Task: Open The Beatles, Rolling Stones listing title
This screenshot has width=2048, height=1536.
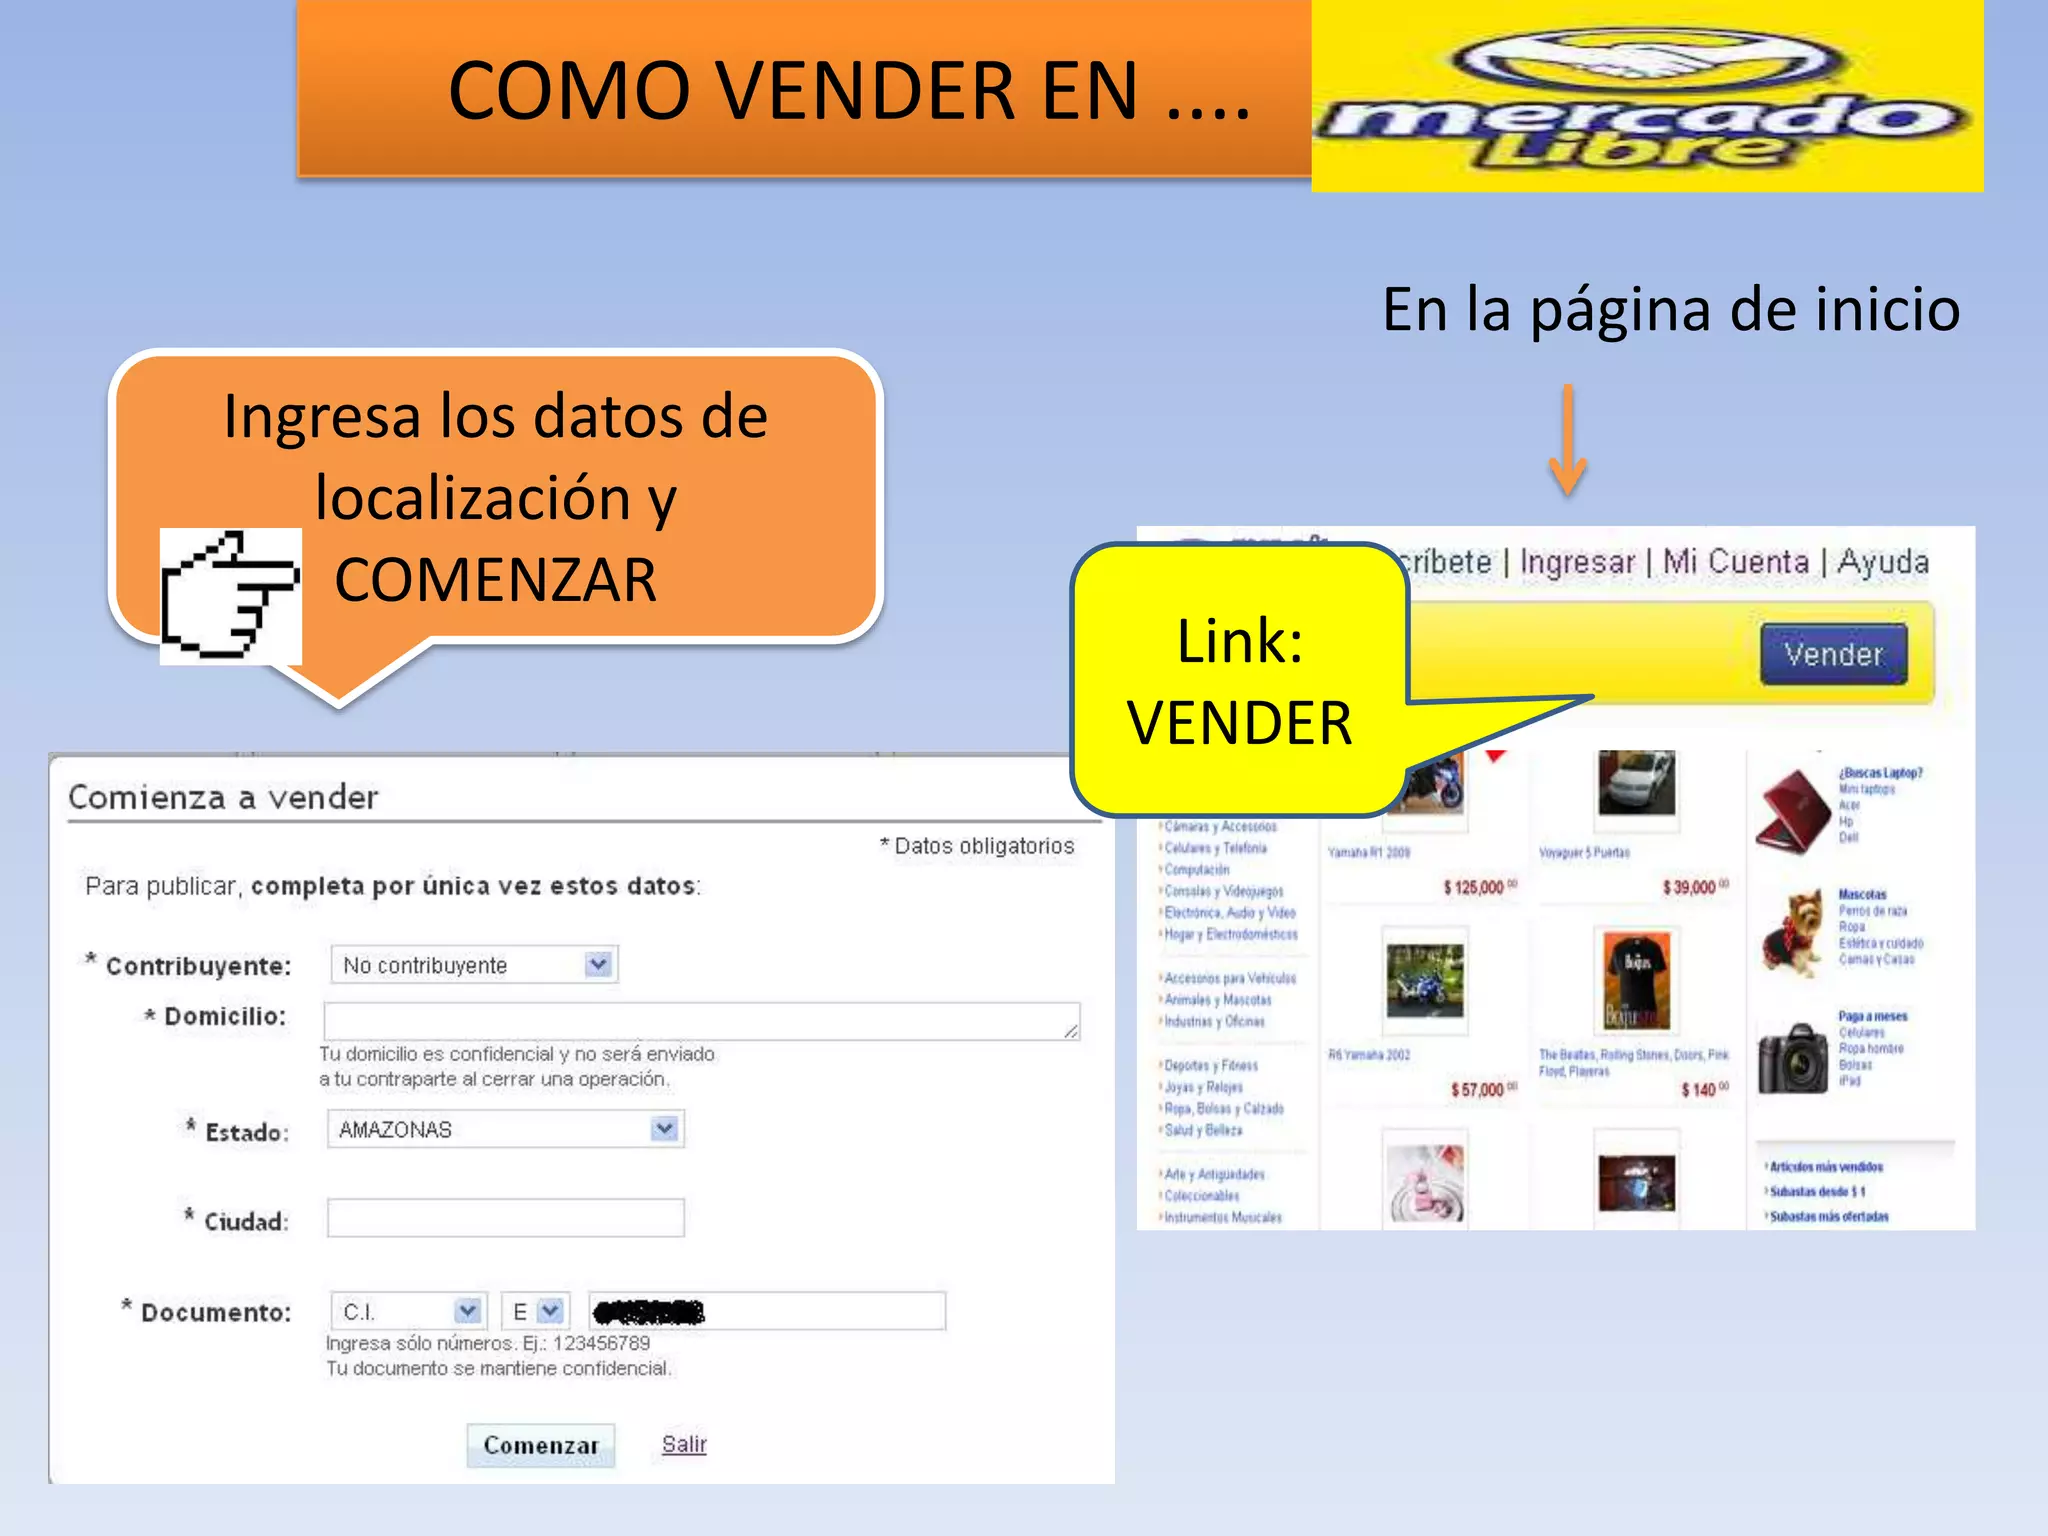Action: (x=1633, y=1063)
